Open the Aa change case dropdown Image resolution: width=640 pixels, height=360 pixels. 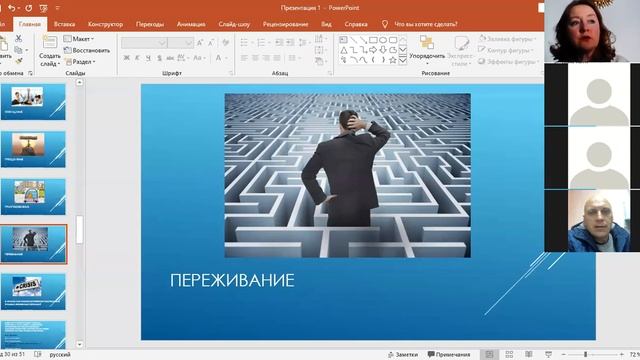coord(199,58)
